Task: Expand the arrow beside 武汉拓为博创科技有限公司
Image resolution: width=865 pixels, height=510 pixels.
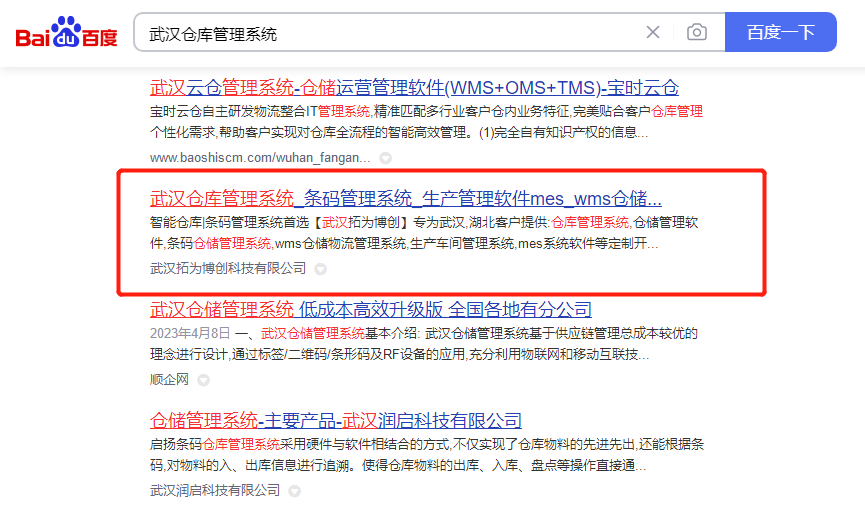Action: click(x=321, y=269)
